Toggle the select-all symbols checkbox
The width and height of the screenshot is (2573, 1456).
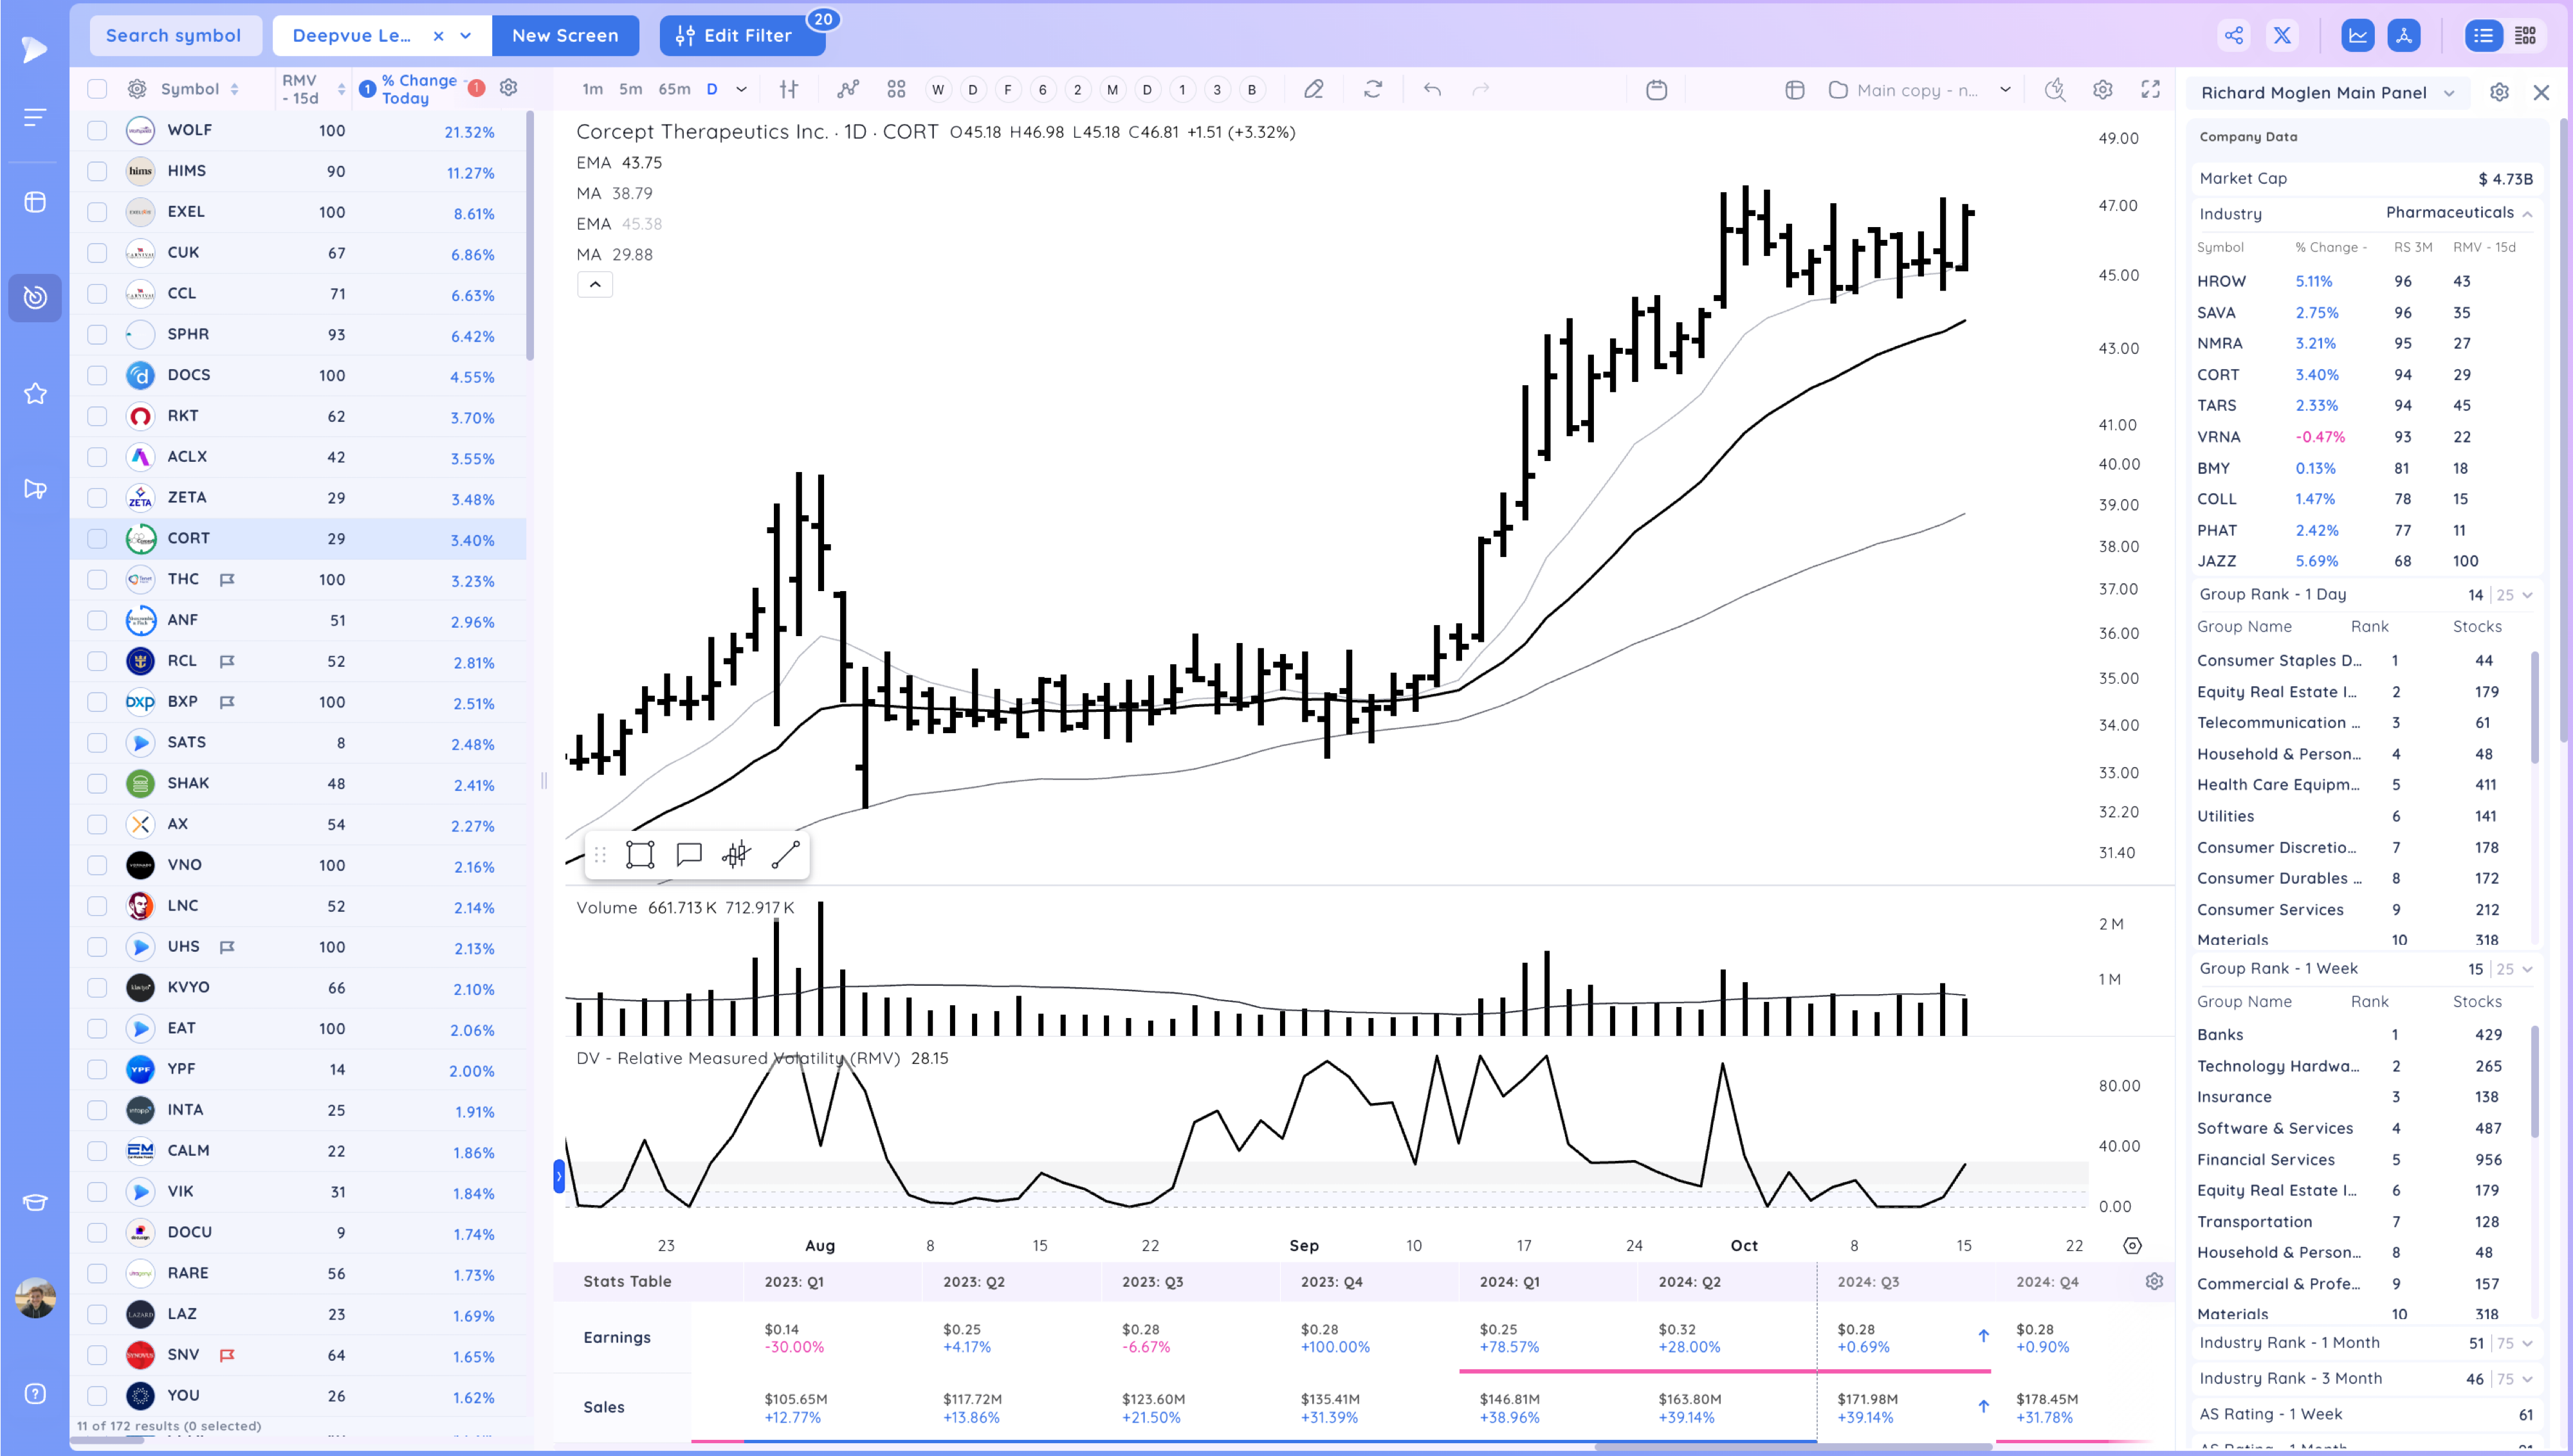(x=97, y=89)
